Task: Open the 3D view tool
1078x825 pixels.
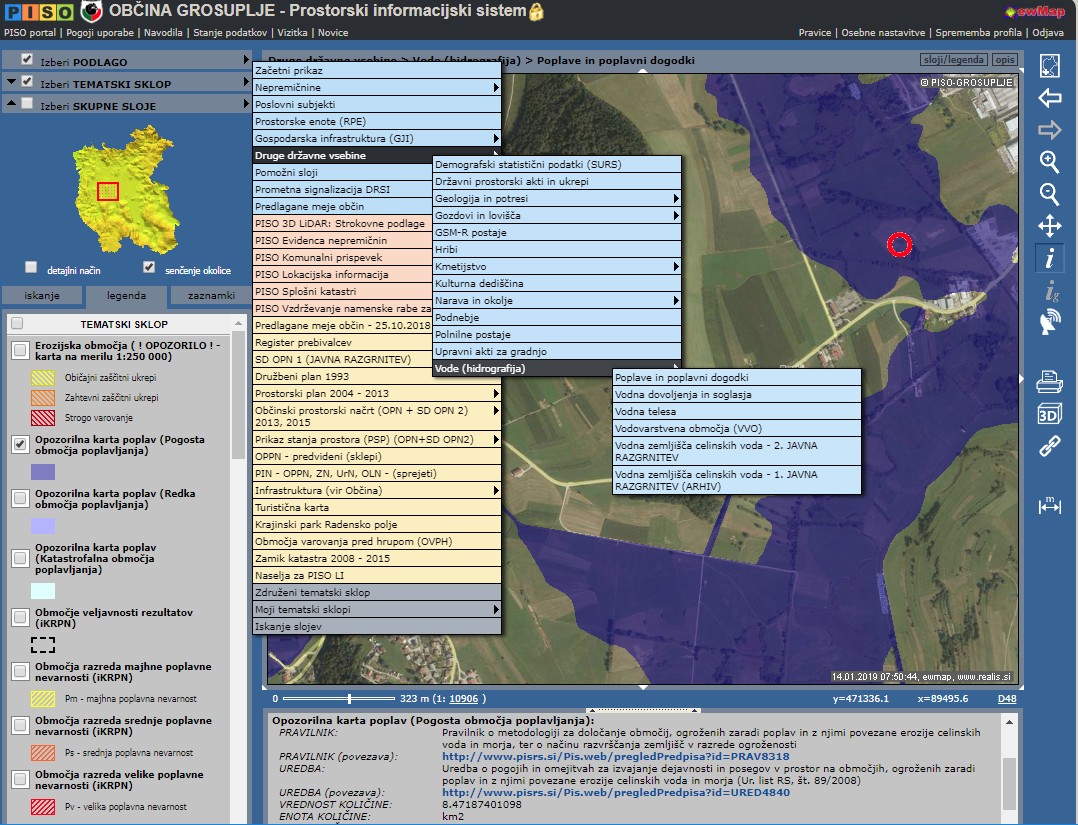Action: point(1049,413)
